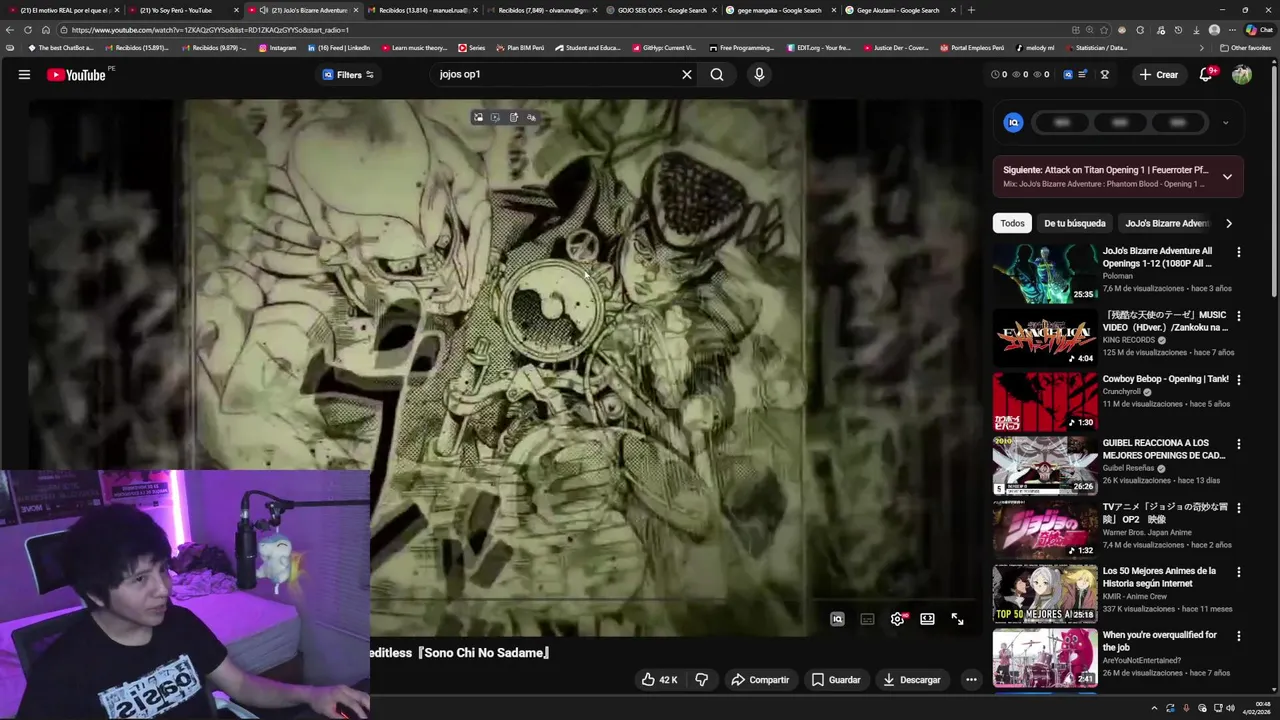Open options for JoJo's All Openings 1-12 video
This screenshot has width=1280, height=720.
(1238, 252)
